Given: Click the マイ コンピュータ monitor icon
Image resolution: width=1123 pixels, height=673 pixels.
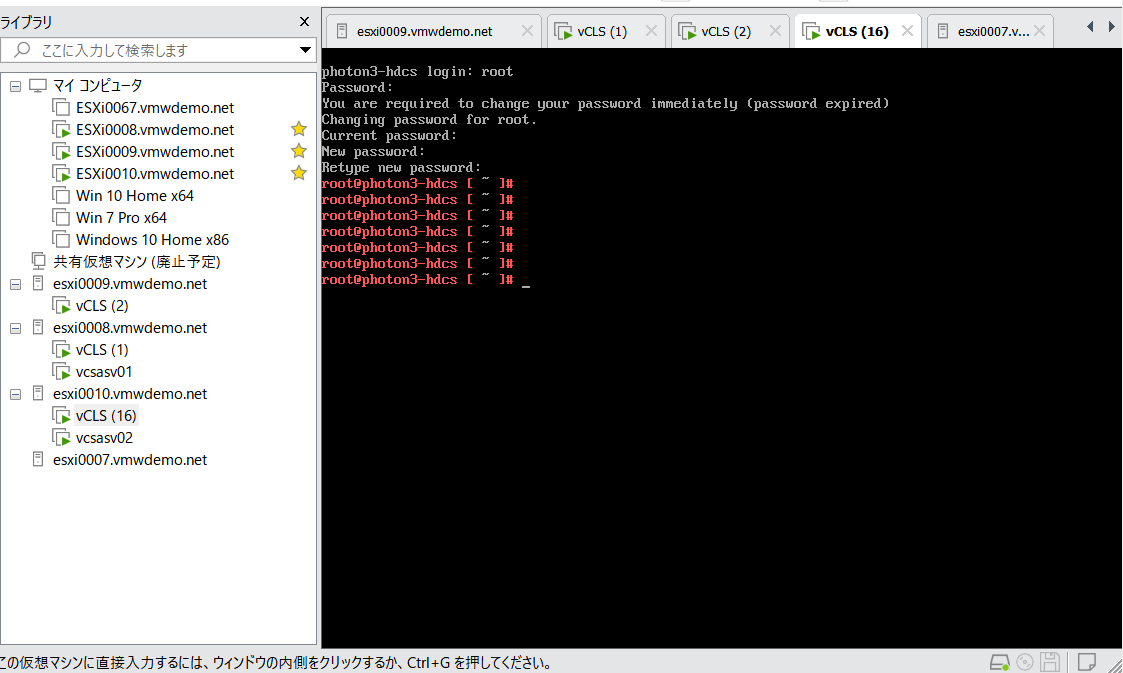Looking at the screenshot, I should pyautogui.click(x=38, y=86).
